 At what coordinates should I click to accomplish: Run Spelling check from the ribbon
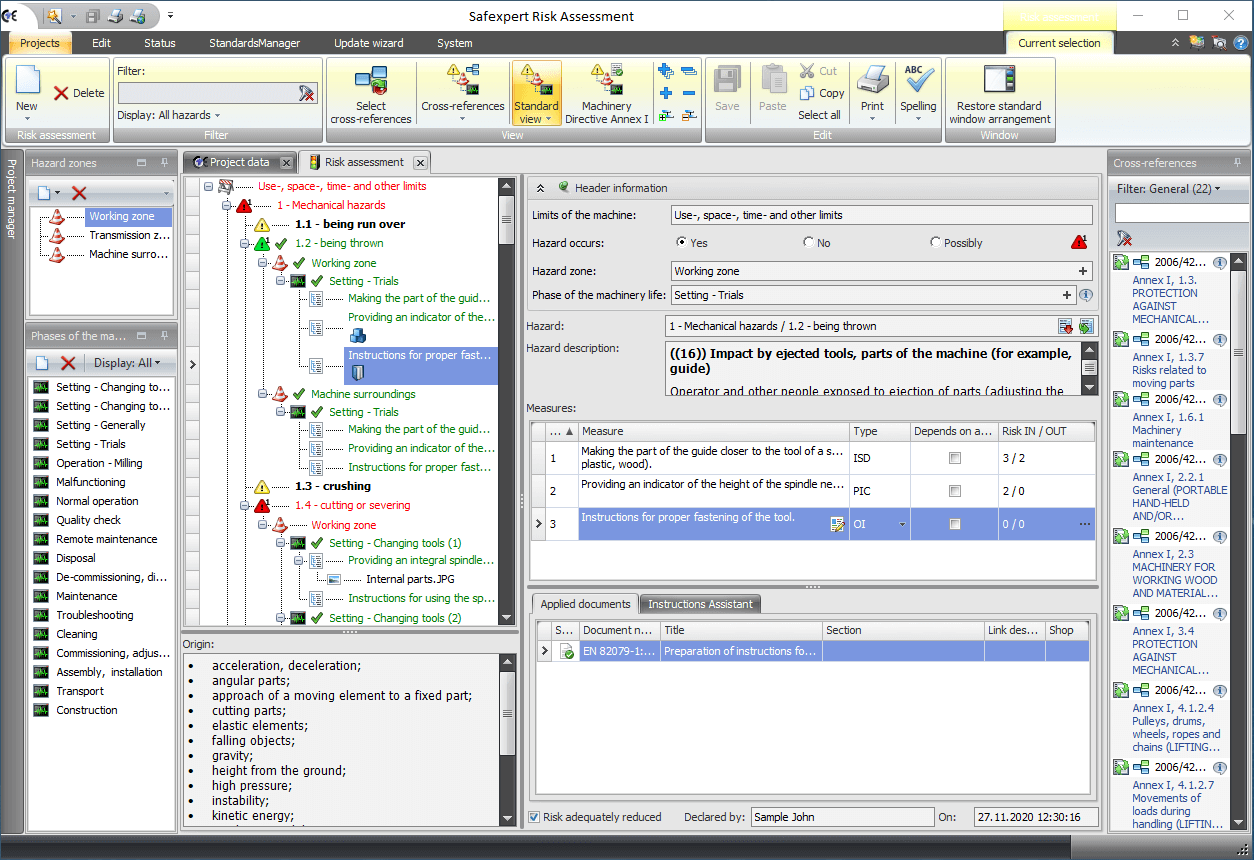click(x=918, y=83)
